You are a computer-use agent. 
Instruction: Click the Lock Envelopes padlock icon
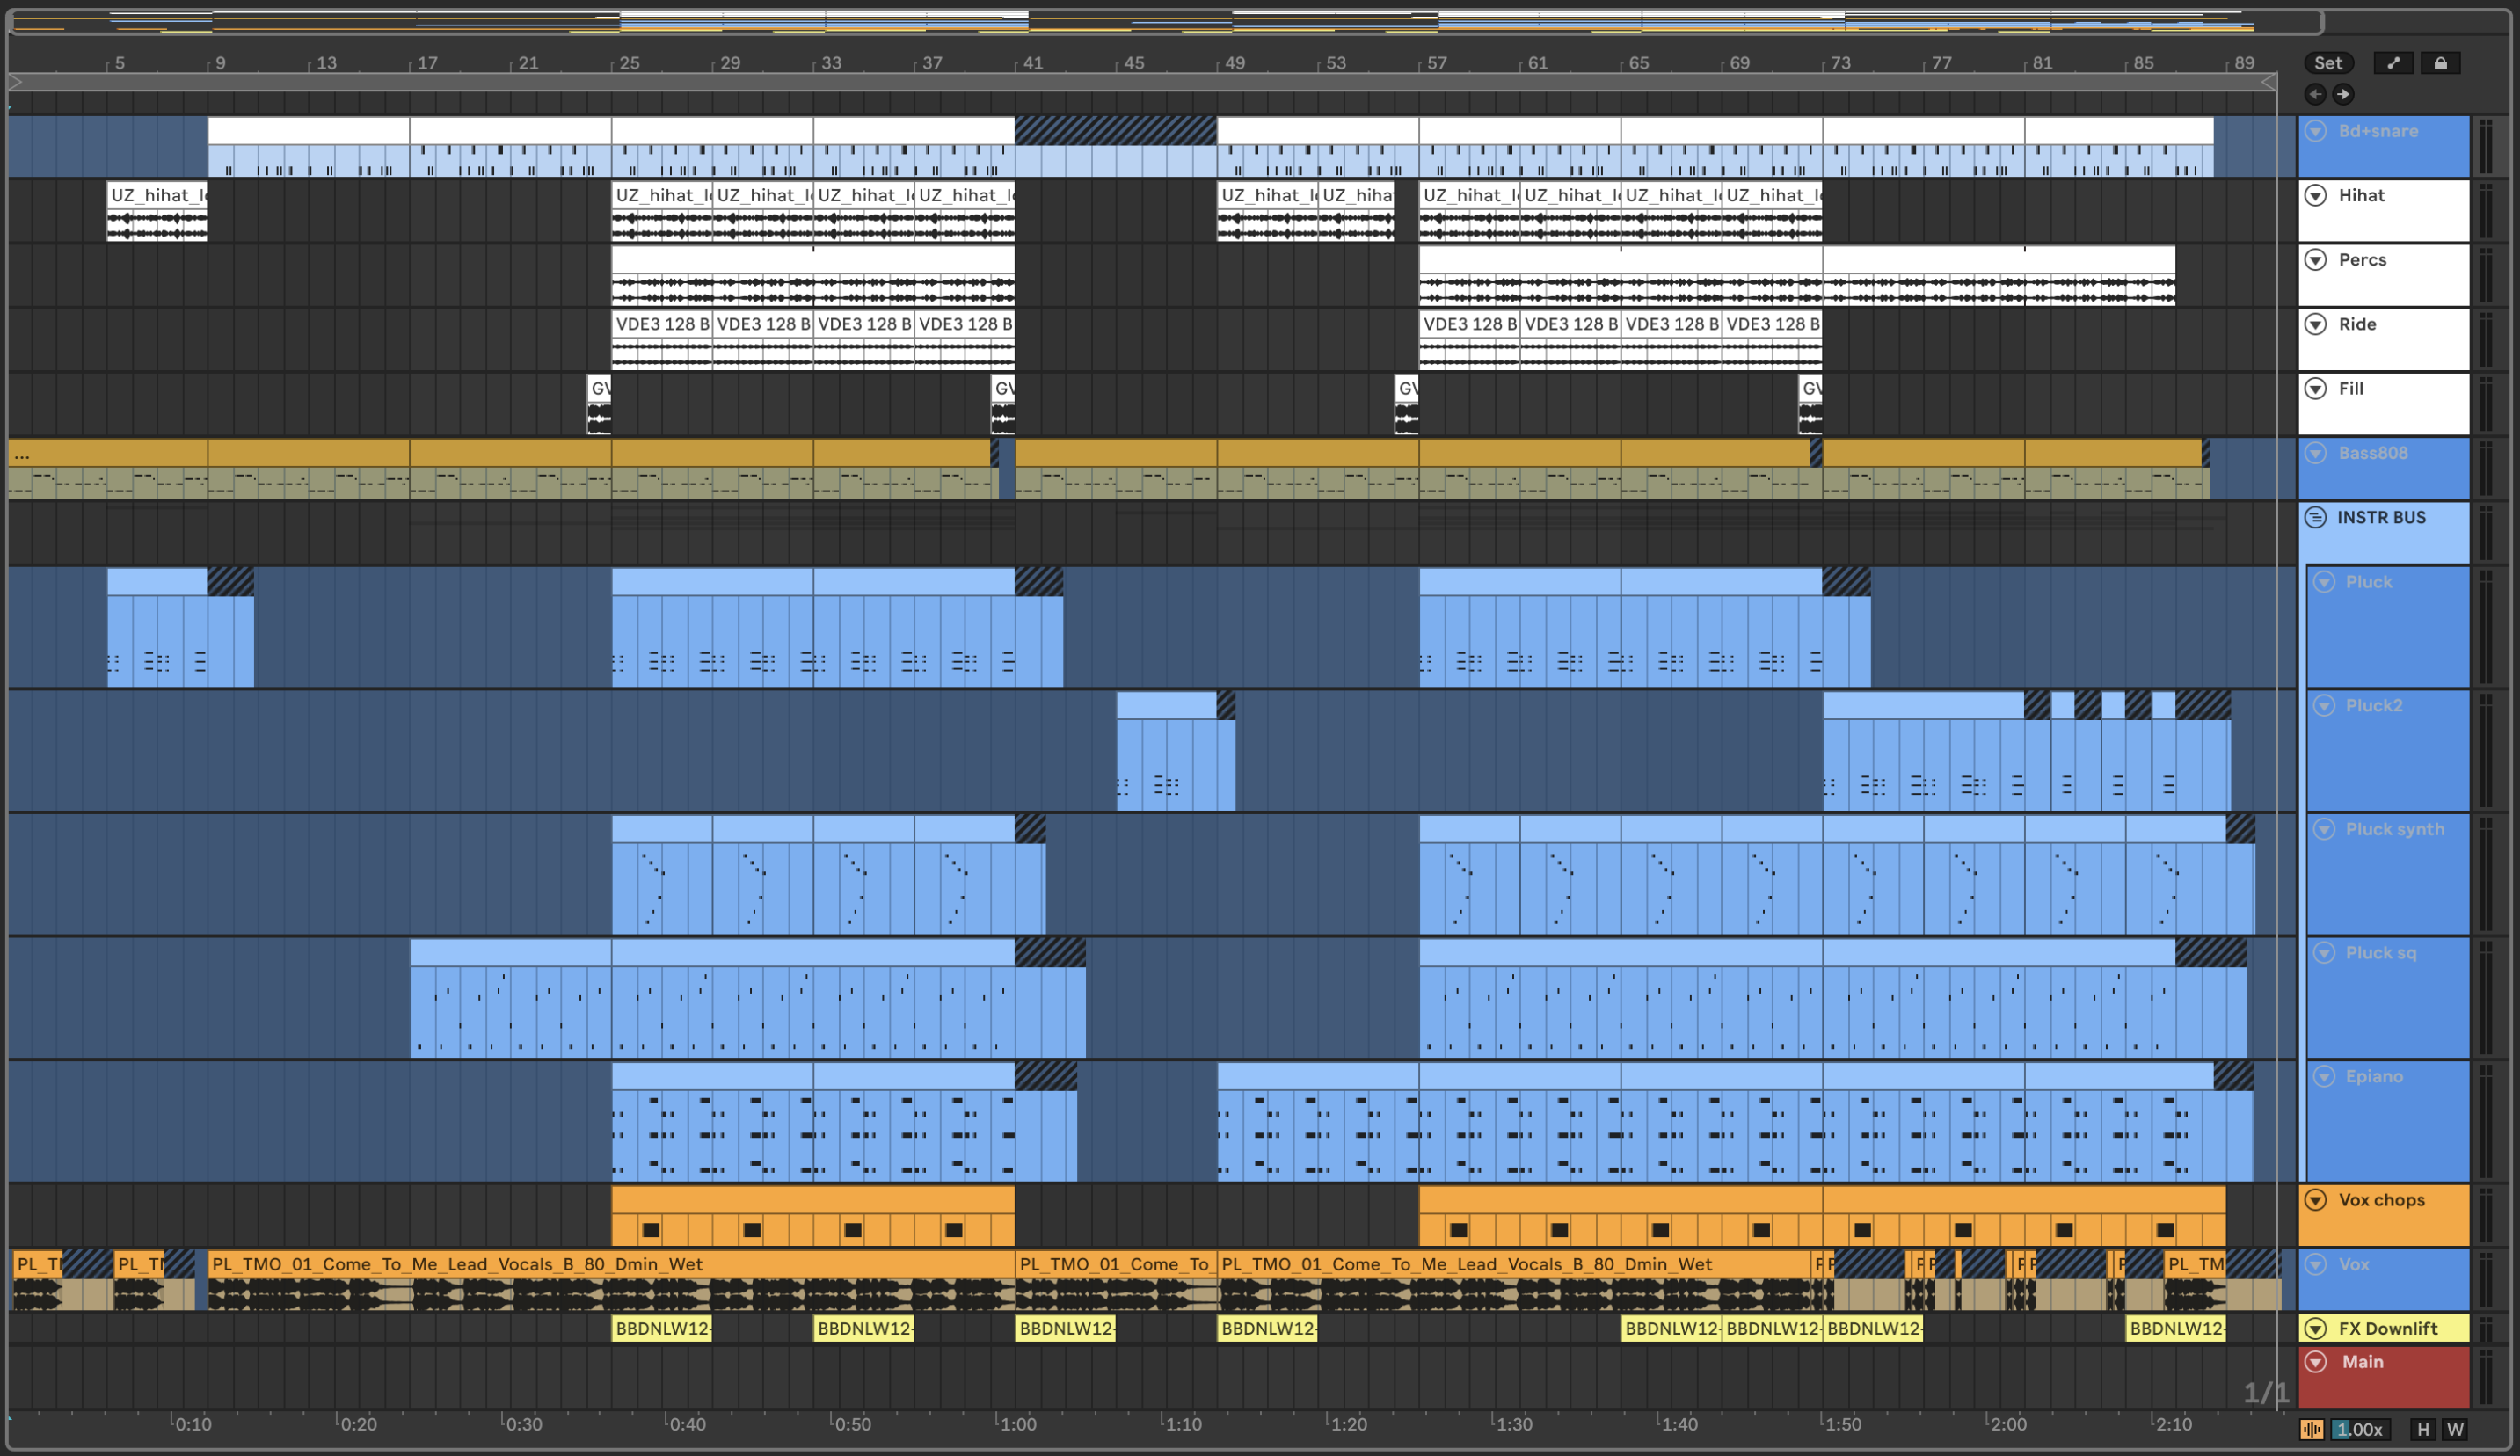tap(2440, 63)
